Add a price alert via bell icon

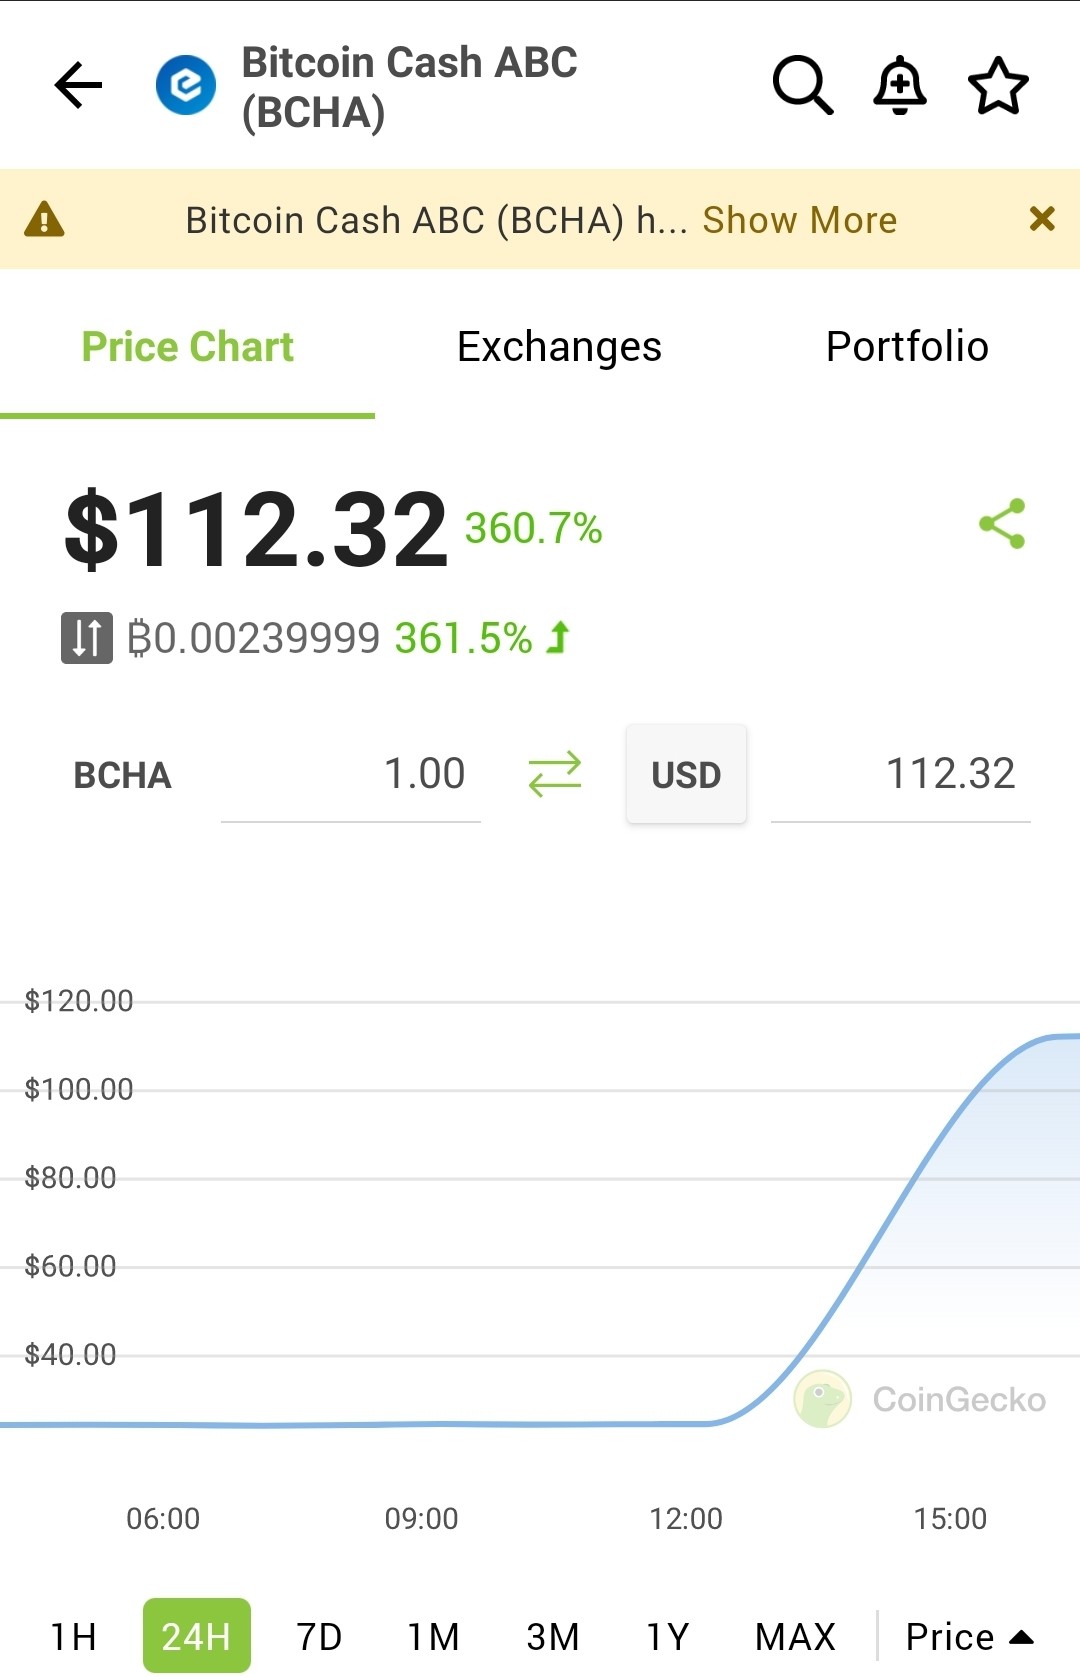point(900,85)
